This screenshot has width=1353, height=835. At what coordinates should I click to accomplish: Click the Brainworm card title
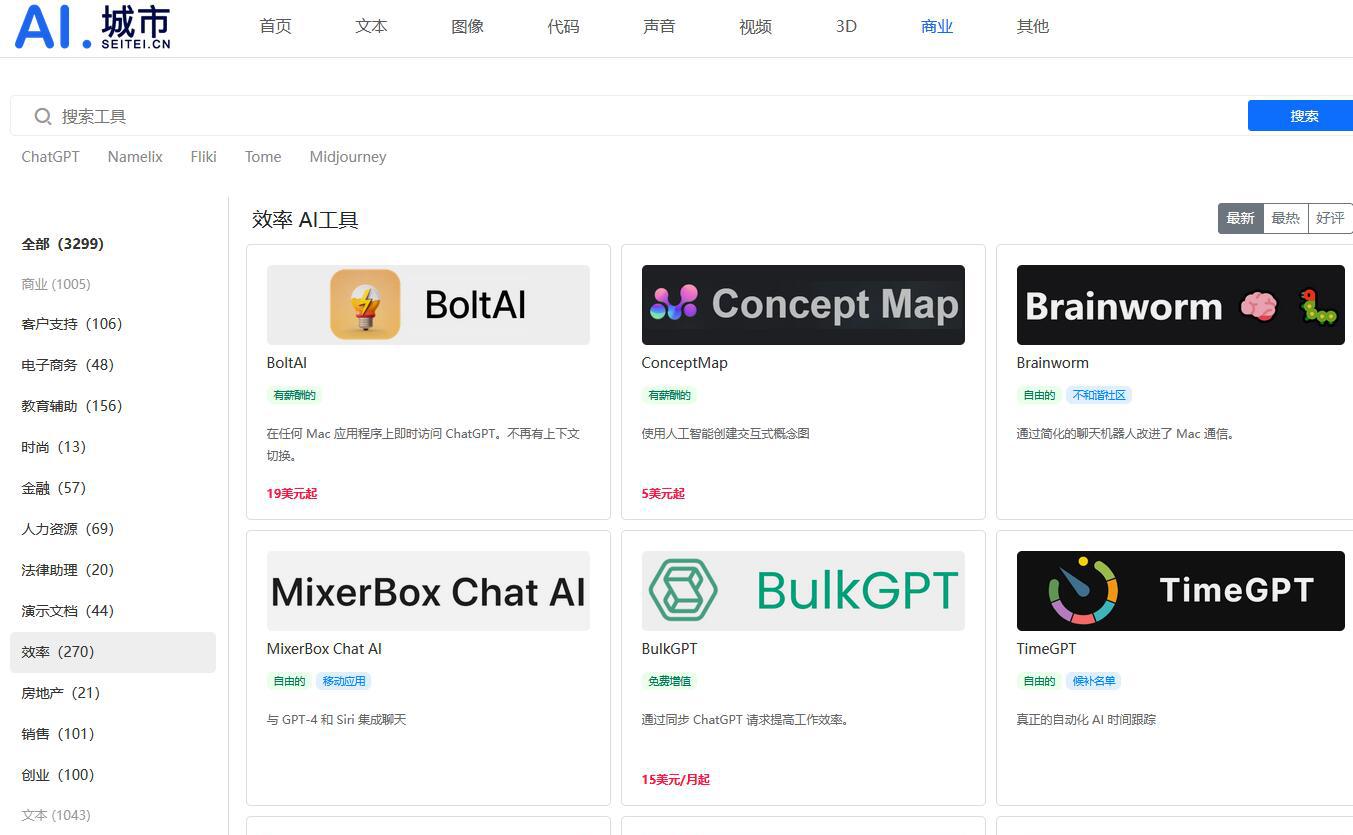[x=1053, y=363]
